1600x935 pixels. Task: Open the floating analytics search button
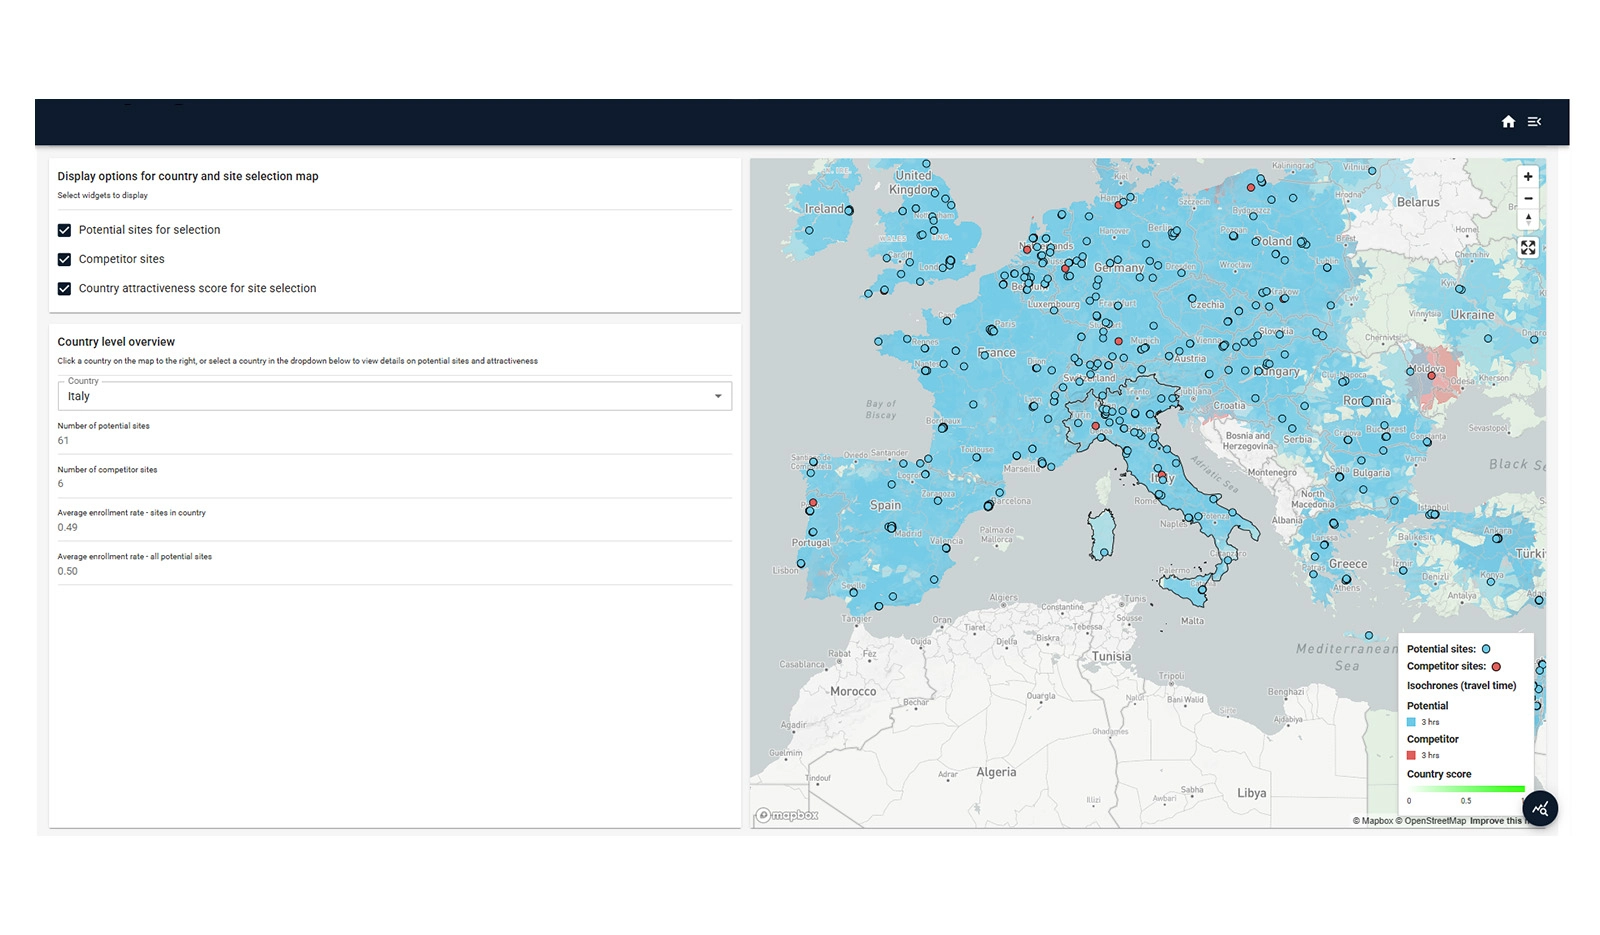1540,808
